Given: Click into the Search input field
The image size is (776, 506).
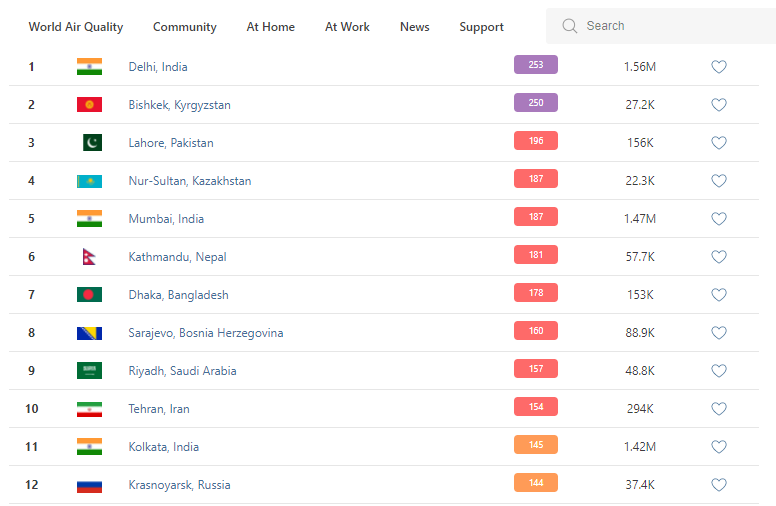Looking at the screenshot, I should point(670,26).
